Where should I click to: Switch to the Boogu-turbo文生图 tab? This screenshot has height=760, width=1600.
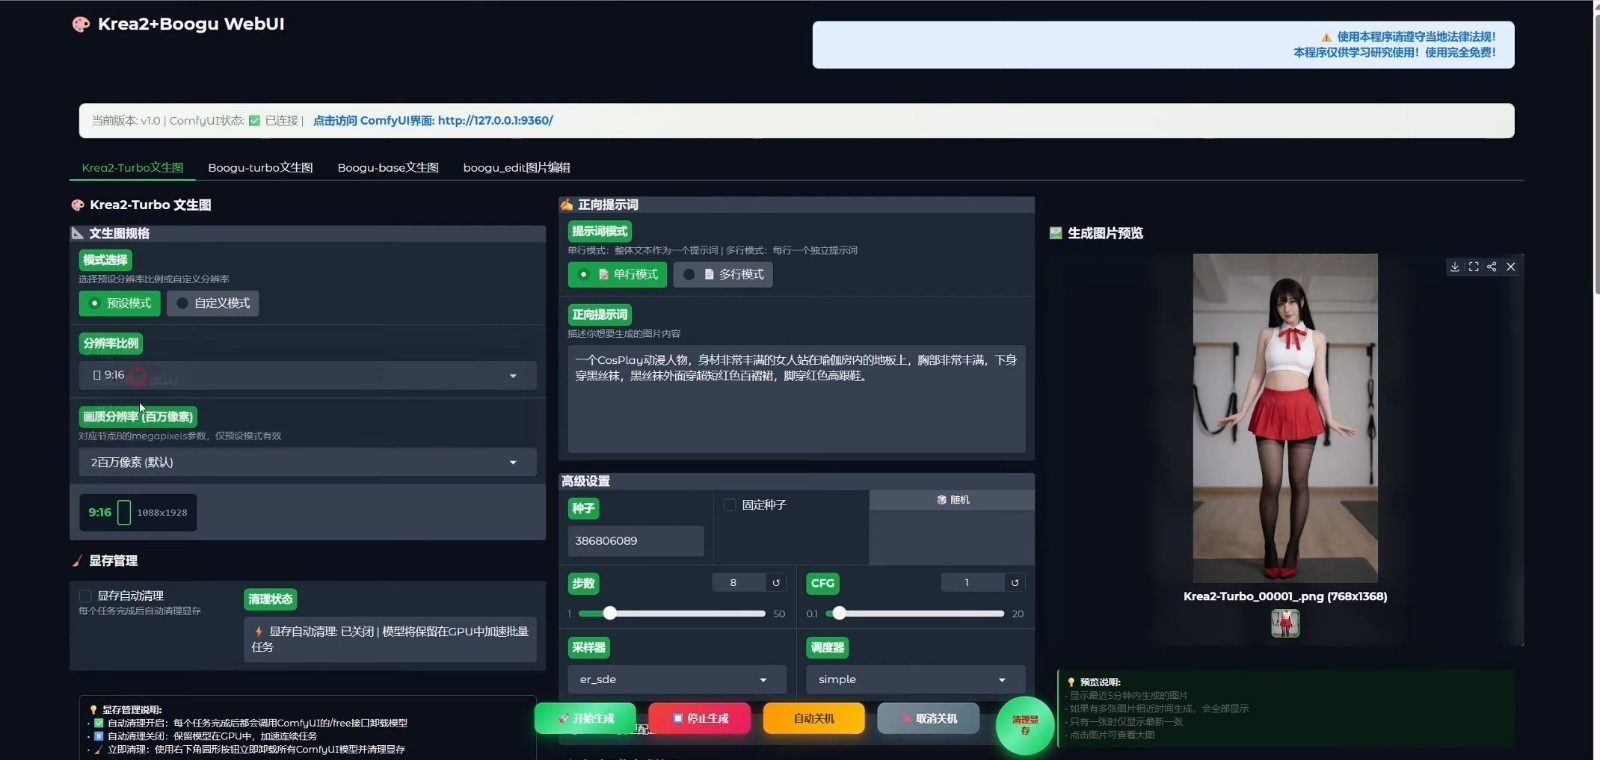(260, 168)
